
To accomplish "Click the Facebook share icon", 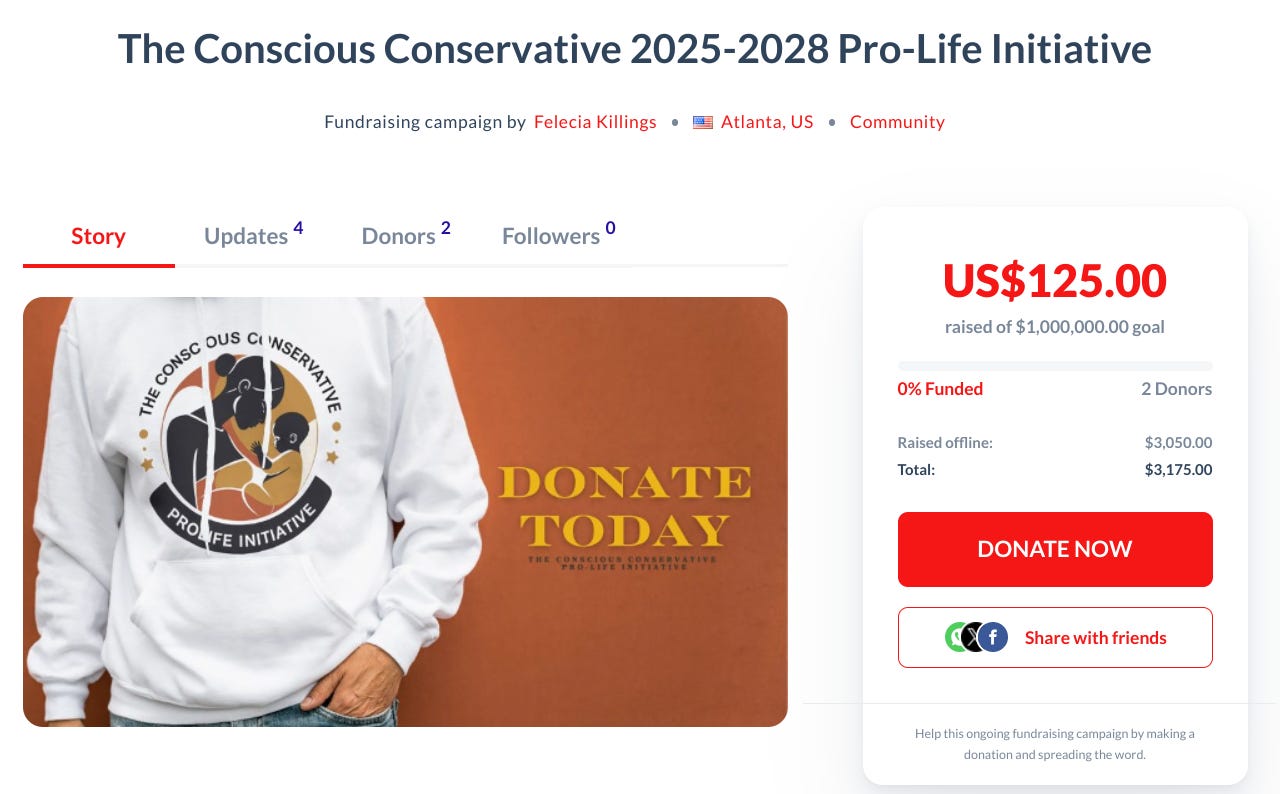I will coord(993,637).
